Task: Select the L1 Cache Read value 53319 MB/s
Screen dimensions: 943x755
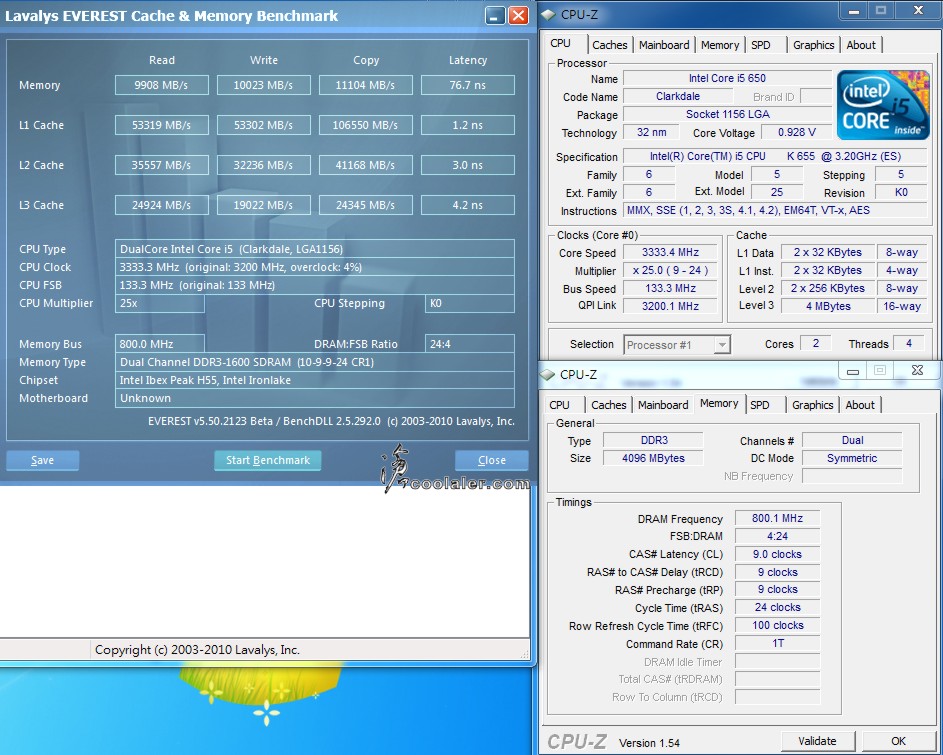Action: tap(162, 125)
